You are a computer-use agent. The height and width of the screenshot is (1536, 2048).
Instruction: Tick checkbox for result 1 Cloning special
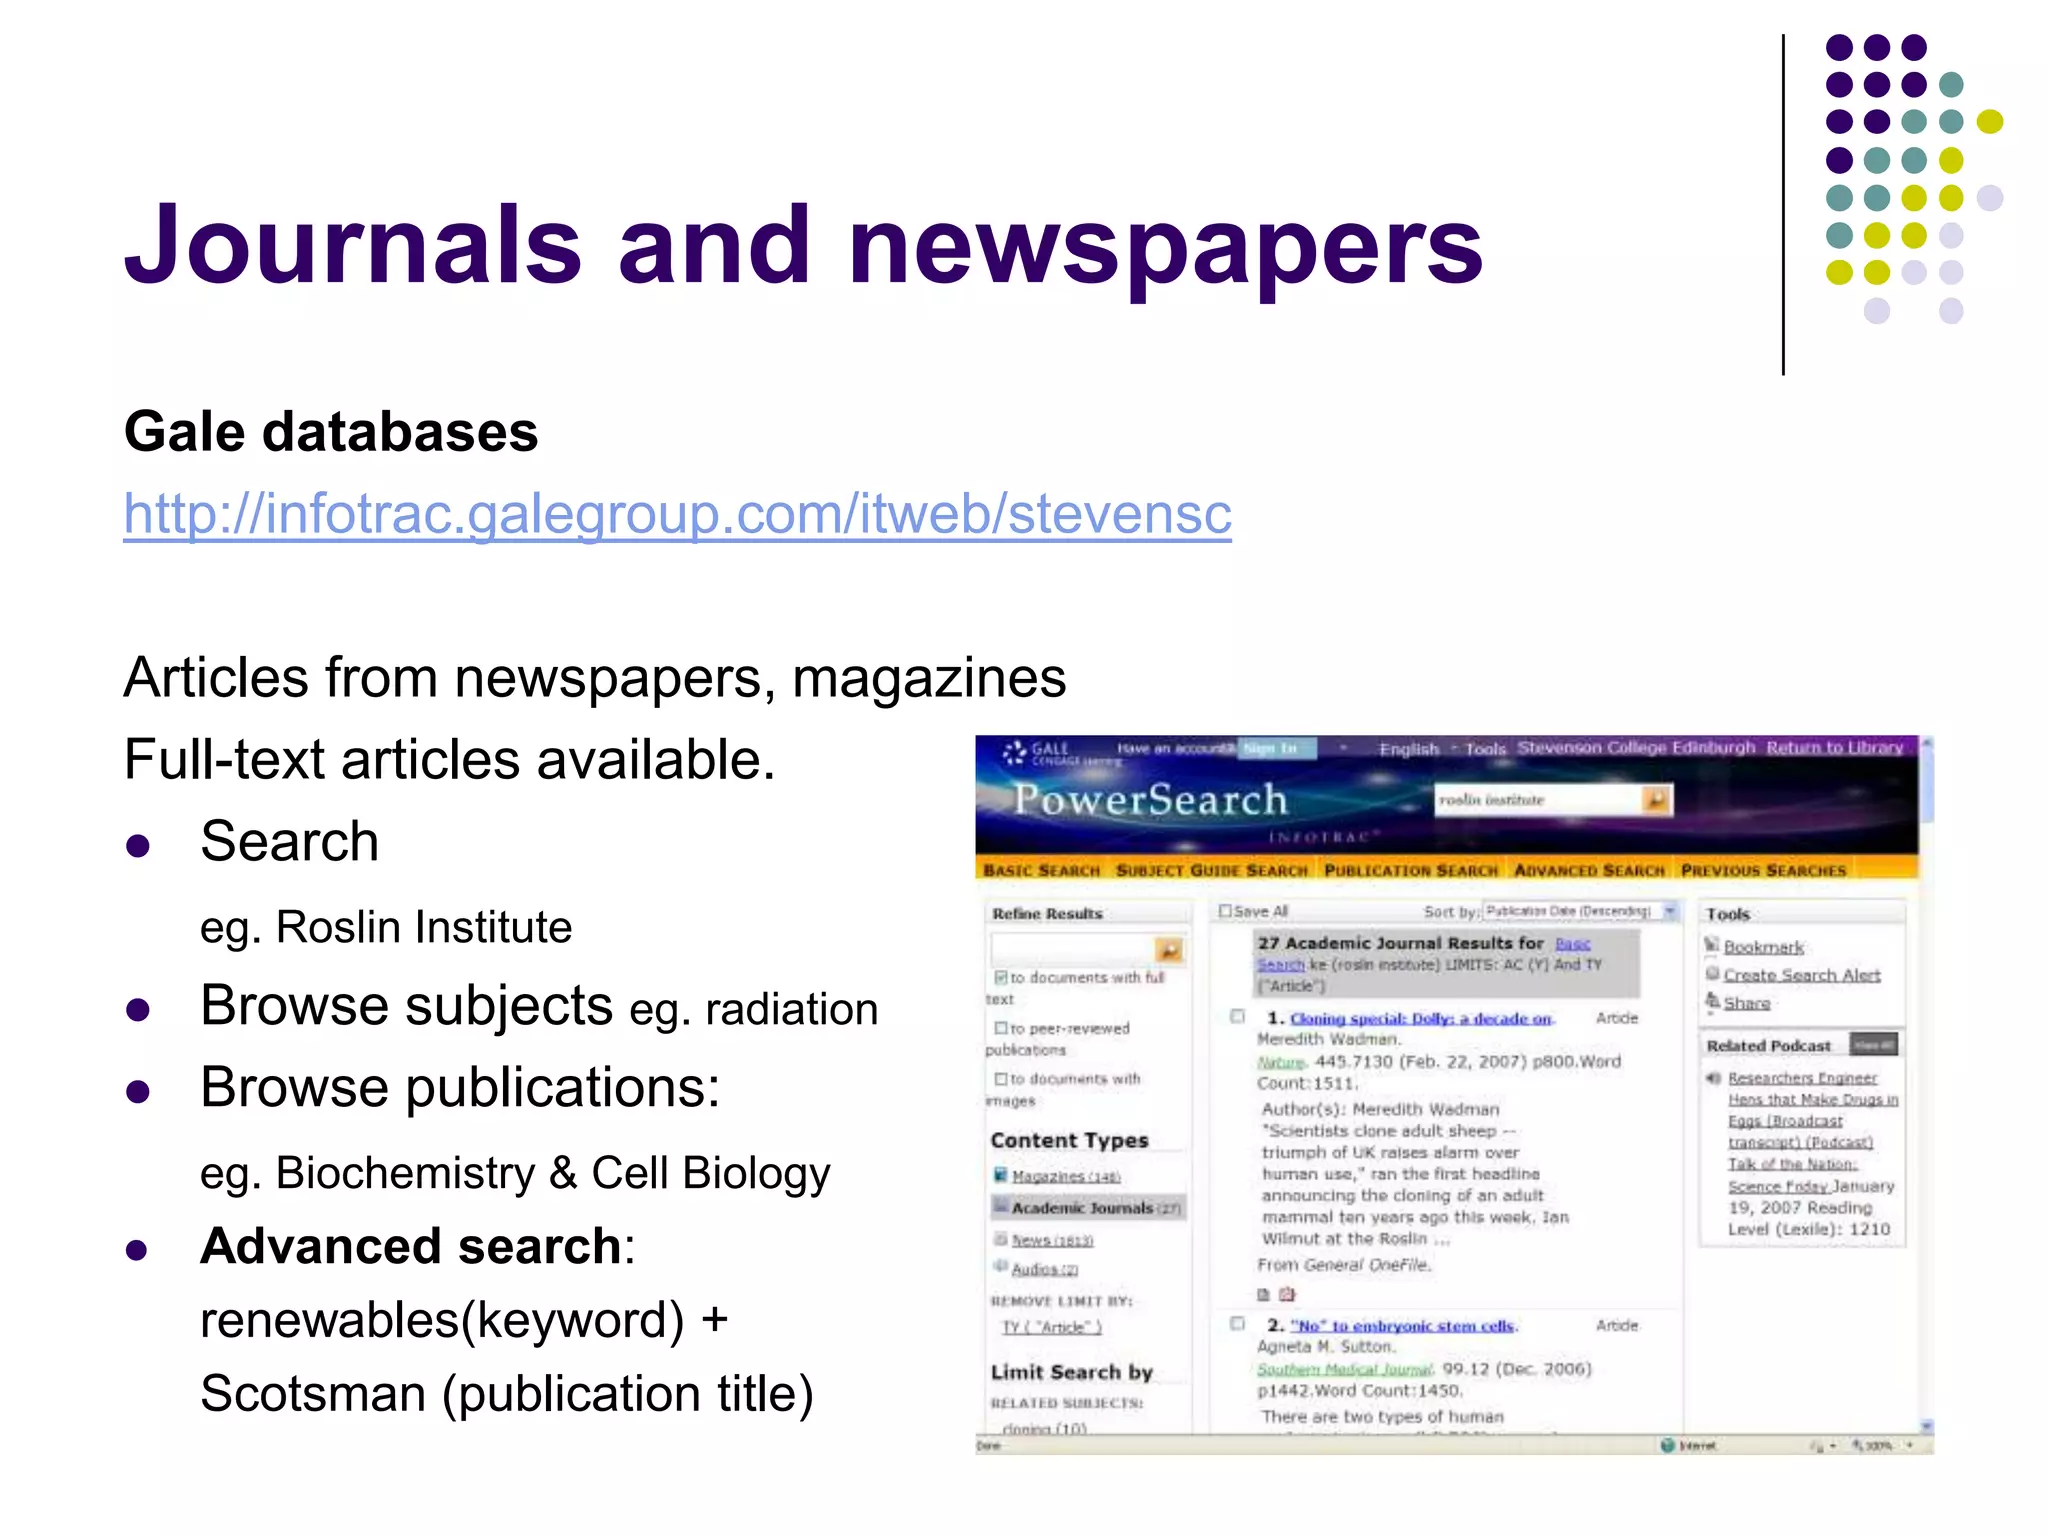pos(1237,1017)
